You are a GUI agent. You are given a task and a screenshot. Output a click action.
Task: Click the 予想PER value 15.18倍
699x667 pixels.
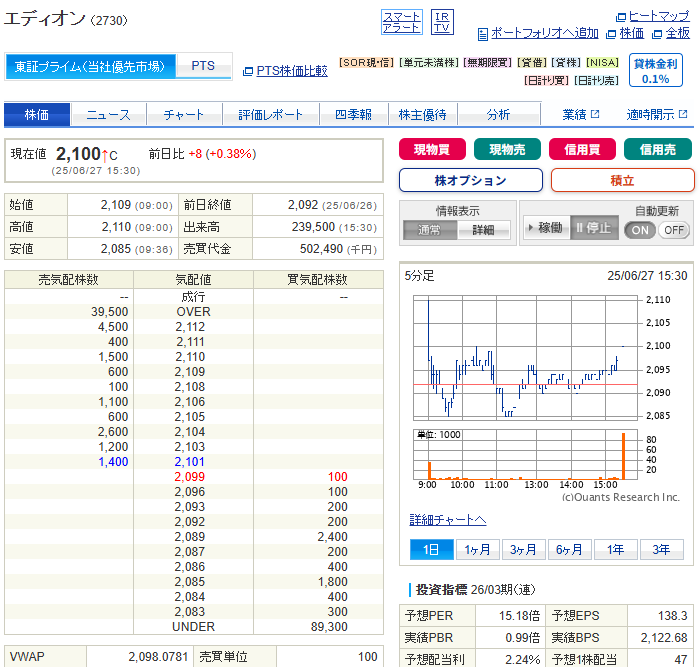tap(519, 616)
